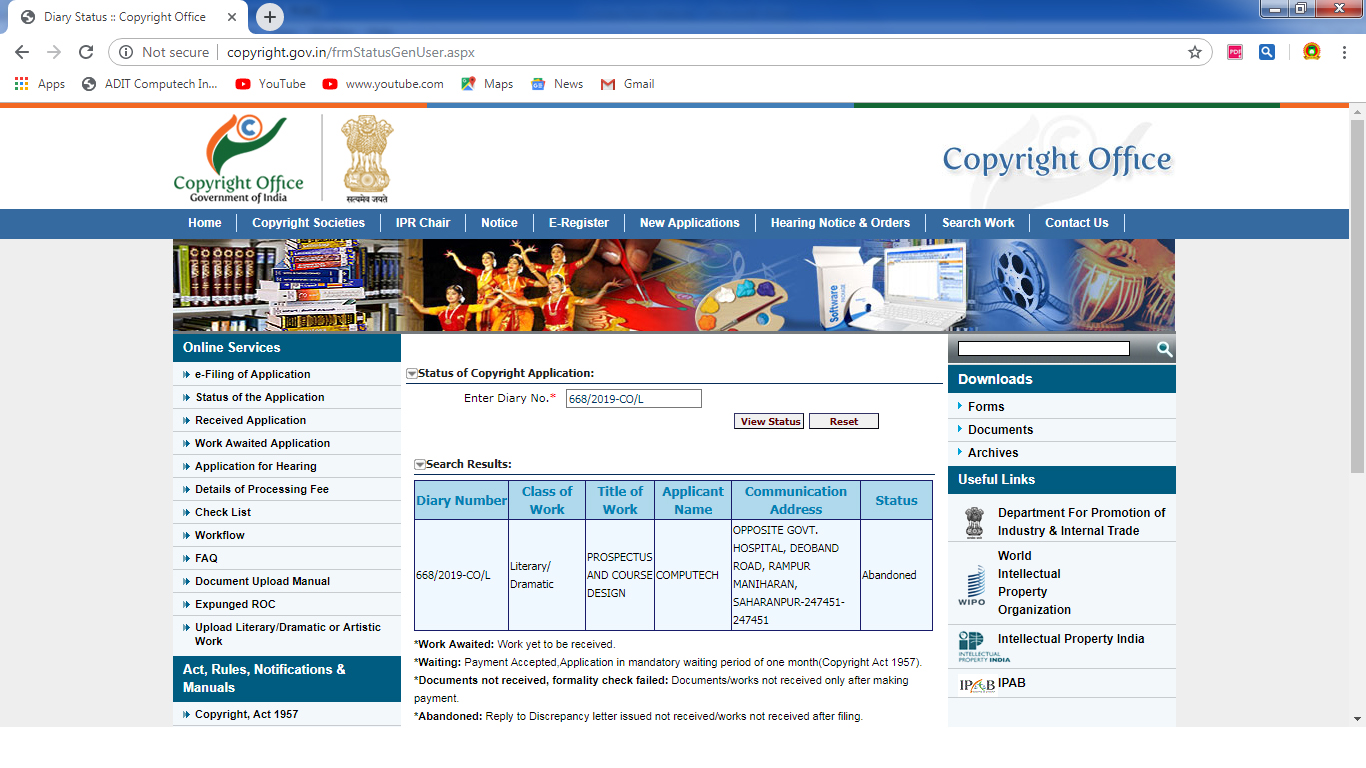Click the blue search extension icon

click(1267, 52)
